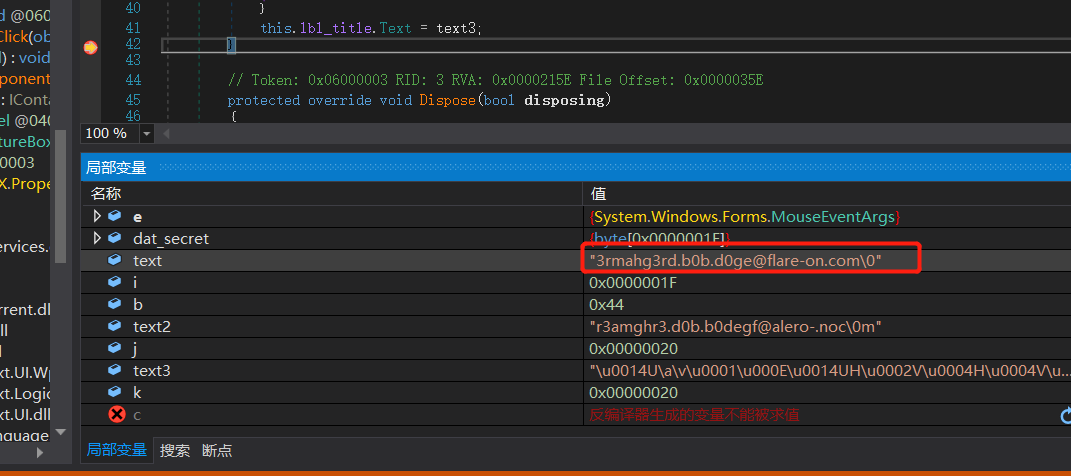Viewport: 1071px width, 476px height.
Task: Click the refresh icon in the c row
Action: 1065,414
